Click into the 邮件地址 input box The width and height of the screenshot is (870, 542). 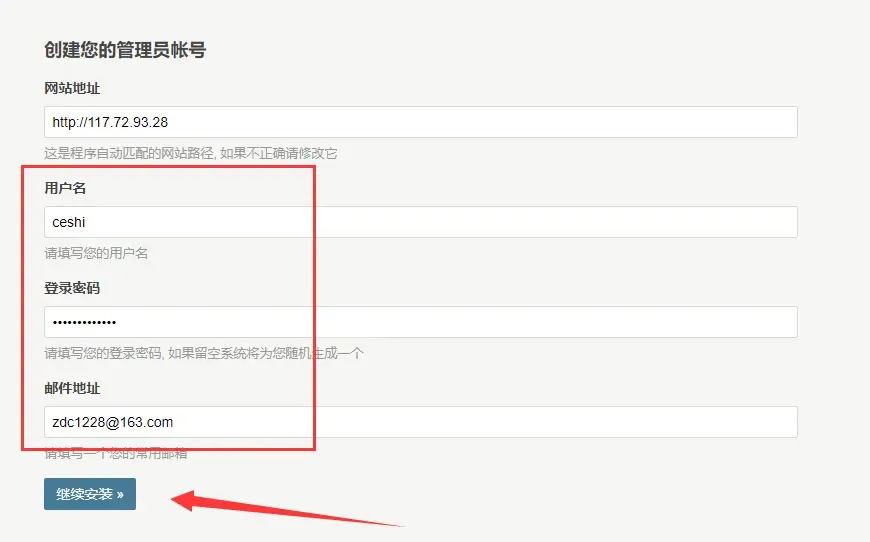point(420,422)
